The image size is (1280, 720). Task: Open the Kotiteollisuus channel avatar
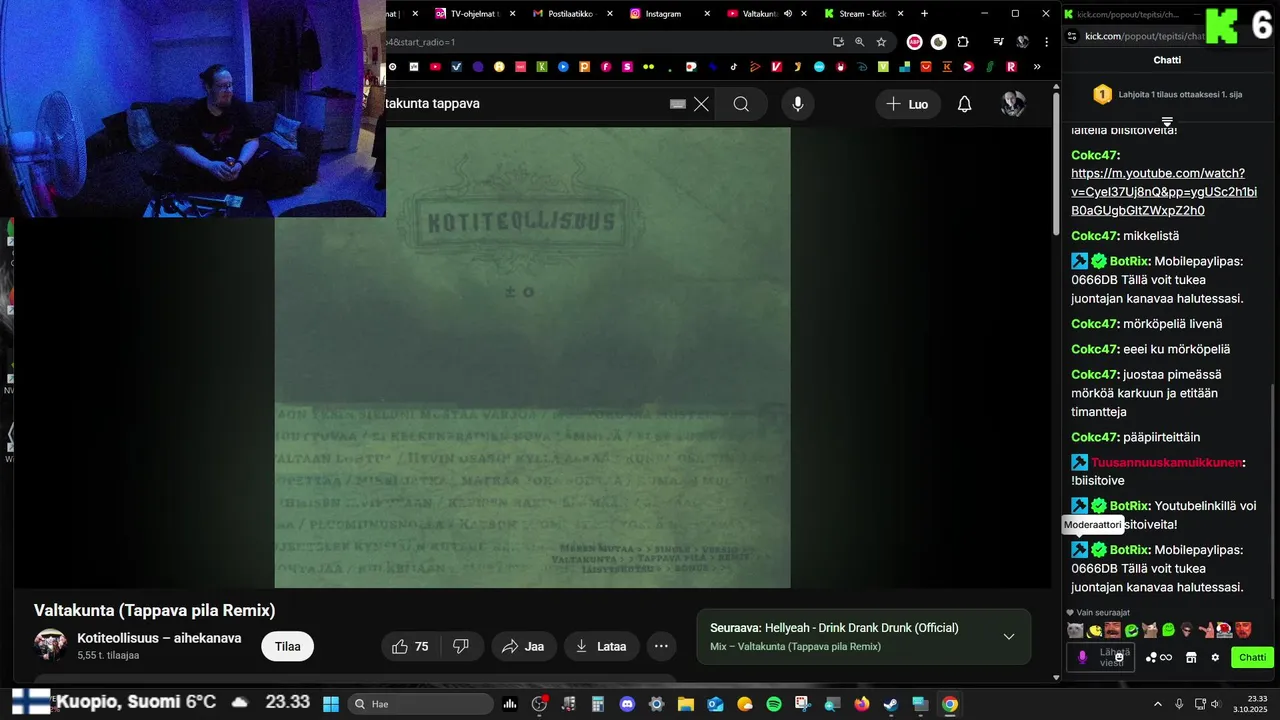click(x=50, y=645)
